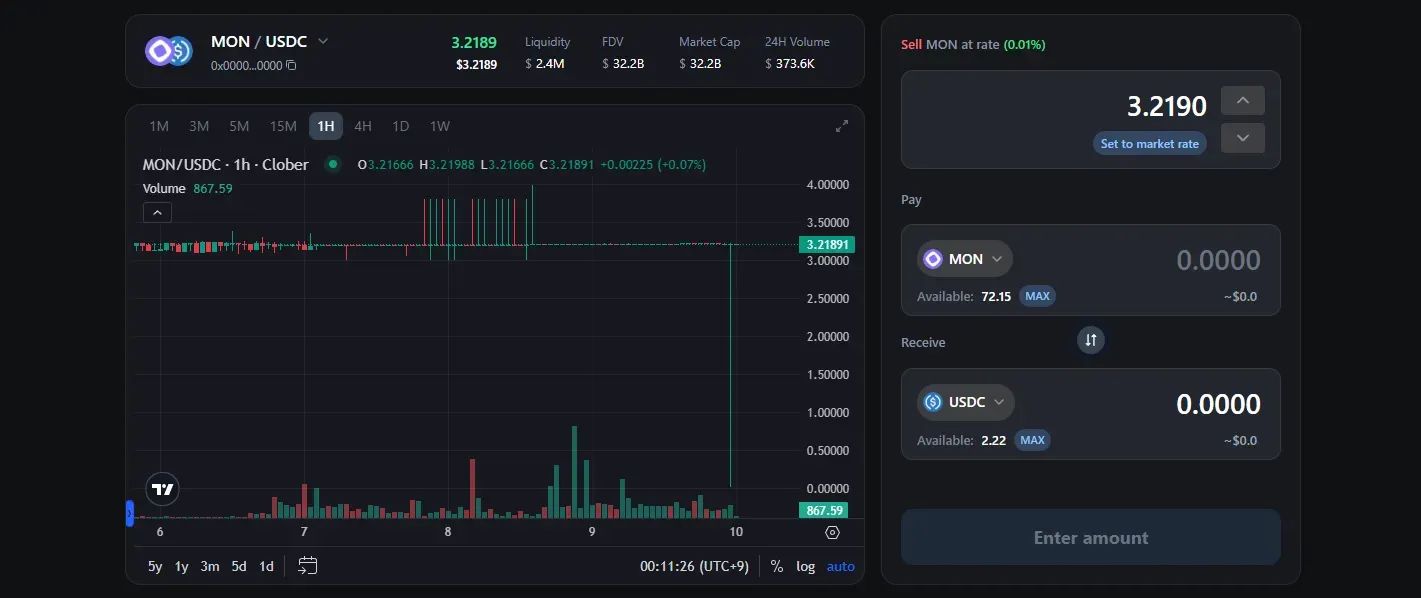Image resolution: width=1421 pixels, height=598 pixels.
Task: Click Set to market rate button
Action: coord(1149,144)
